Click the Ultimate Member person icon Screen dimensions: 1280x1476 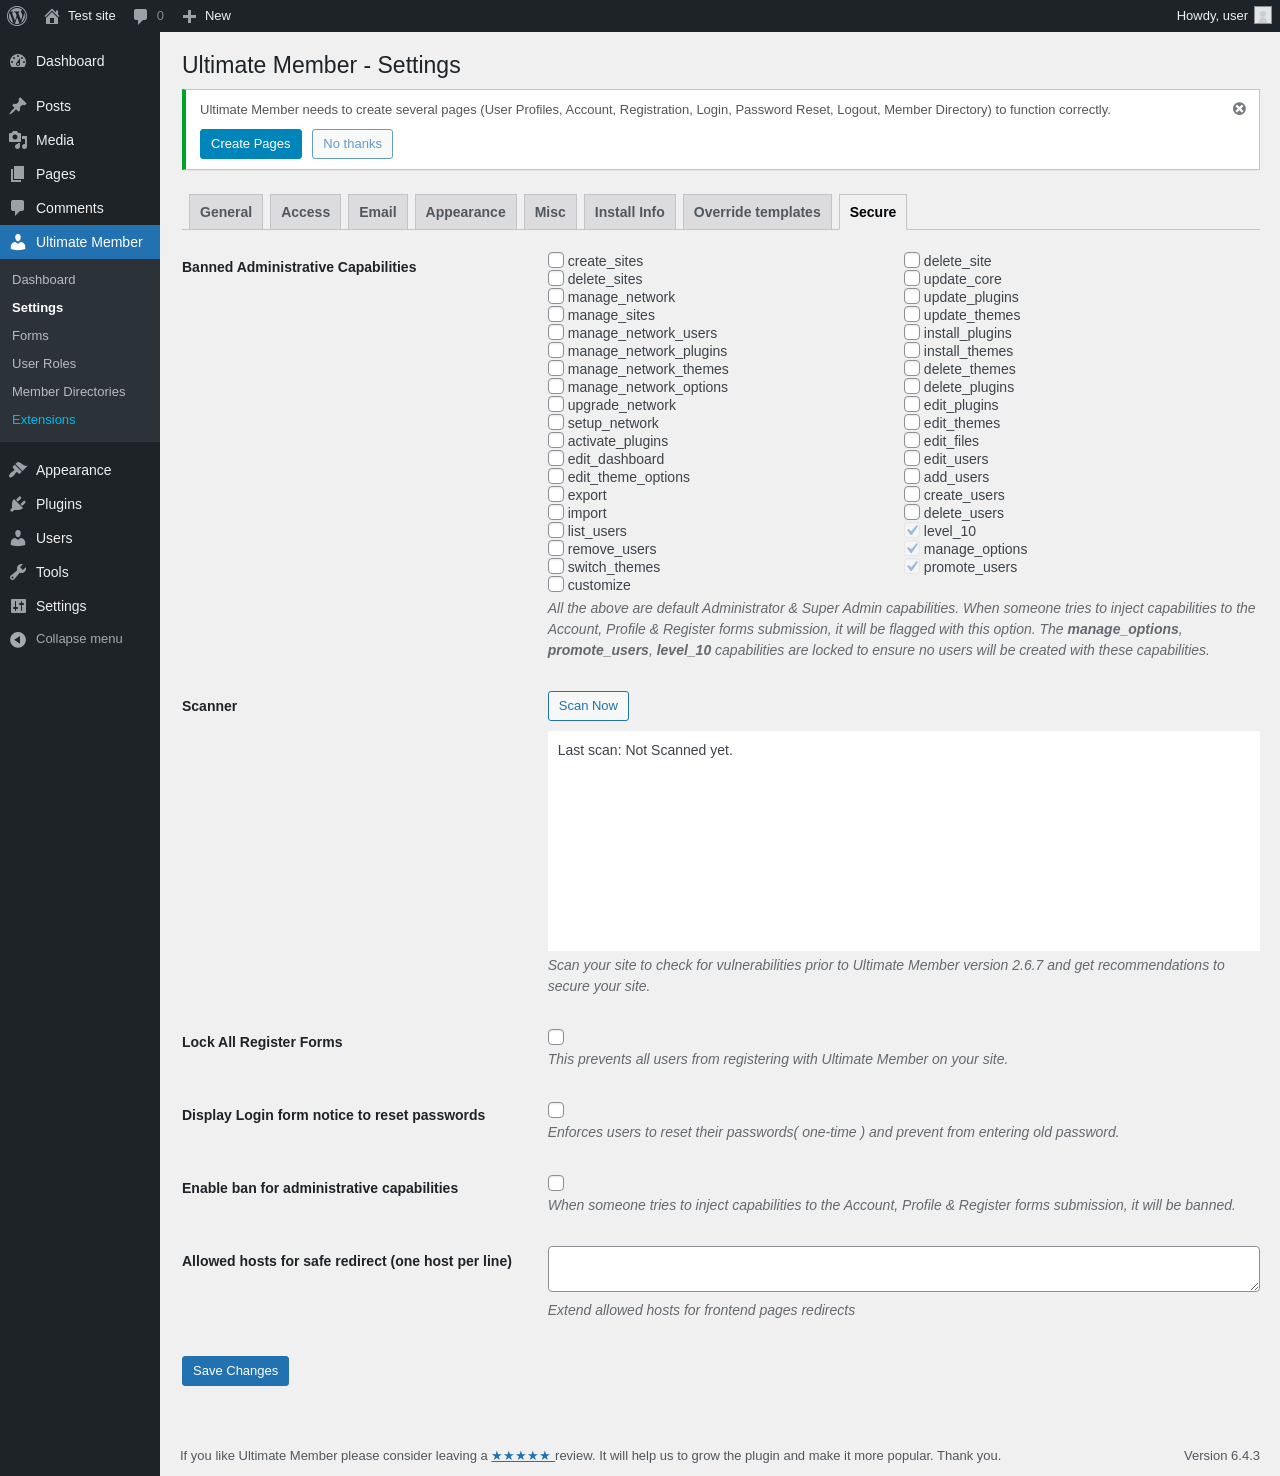pos(18,242)
